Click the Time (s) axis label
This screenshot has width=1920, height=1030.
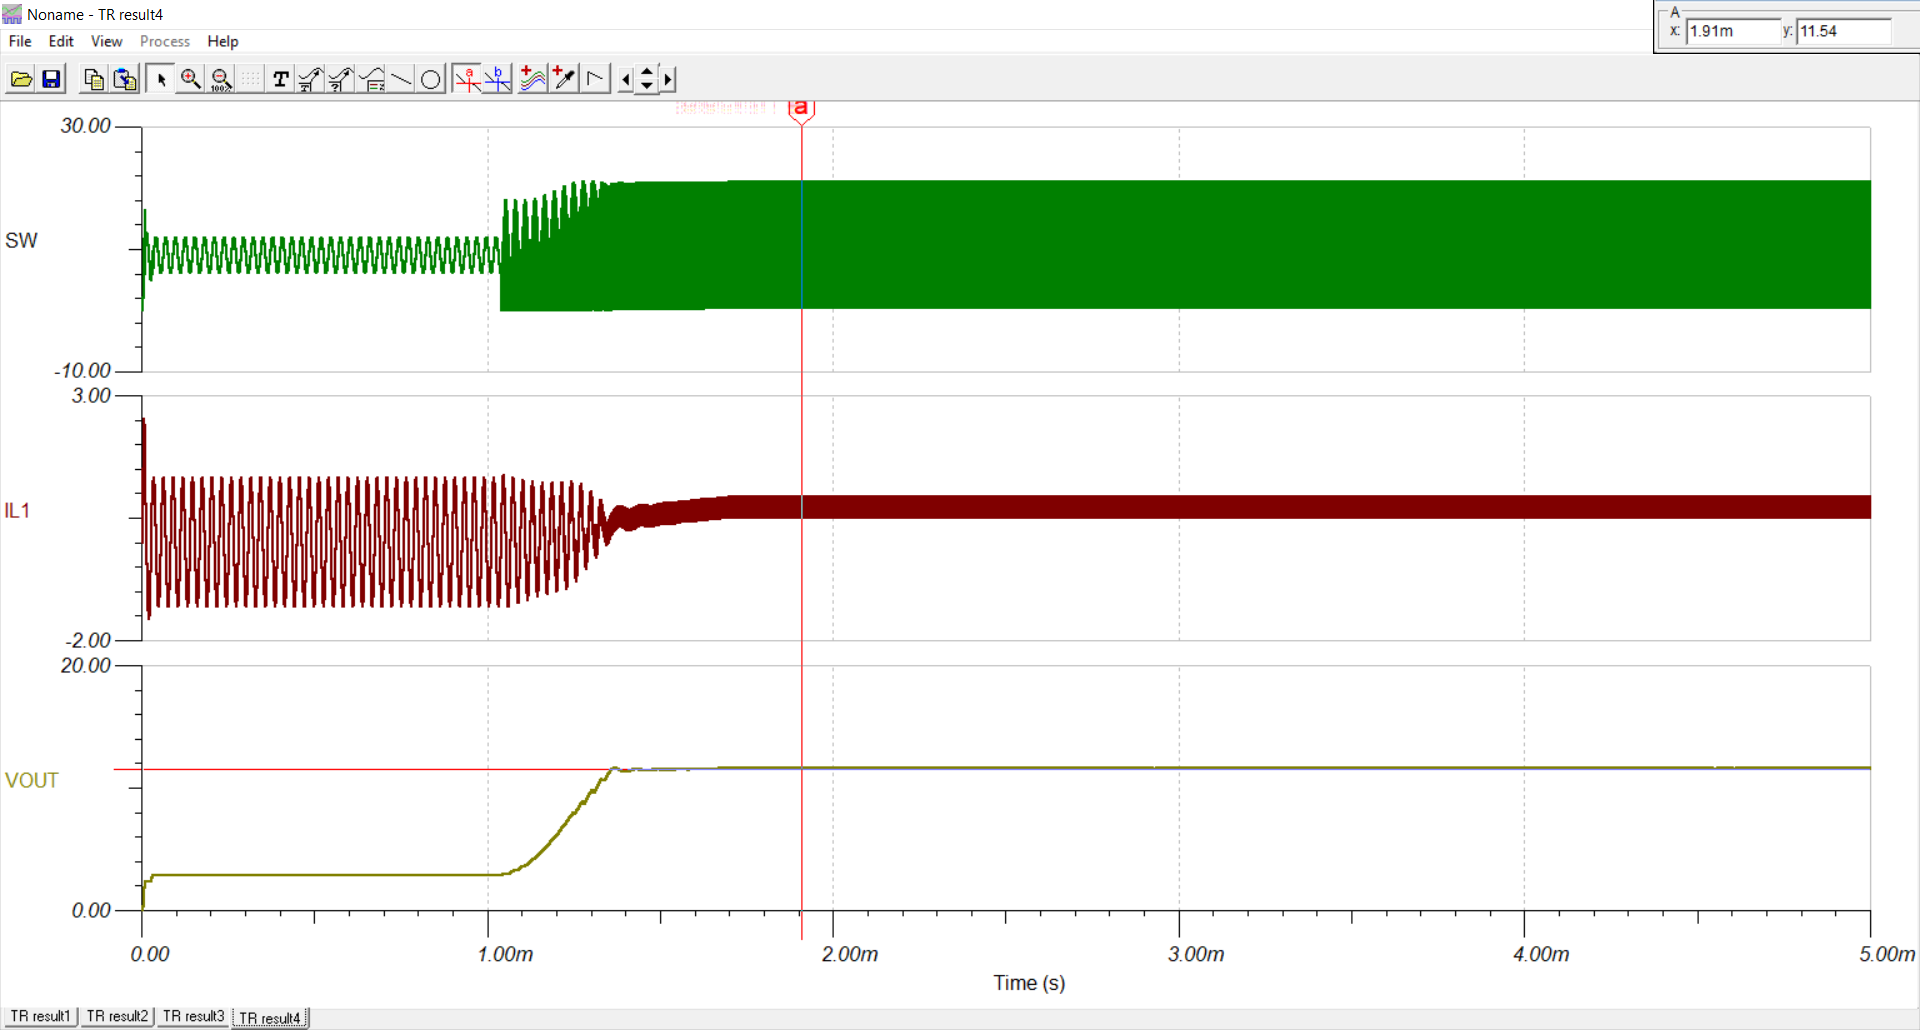(x=1029, y=983)
